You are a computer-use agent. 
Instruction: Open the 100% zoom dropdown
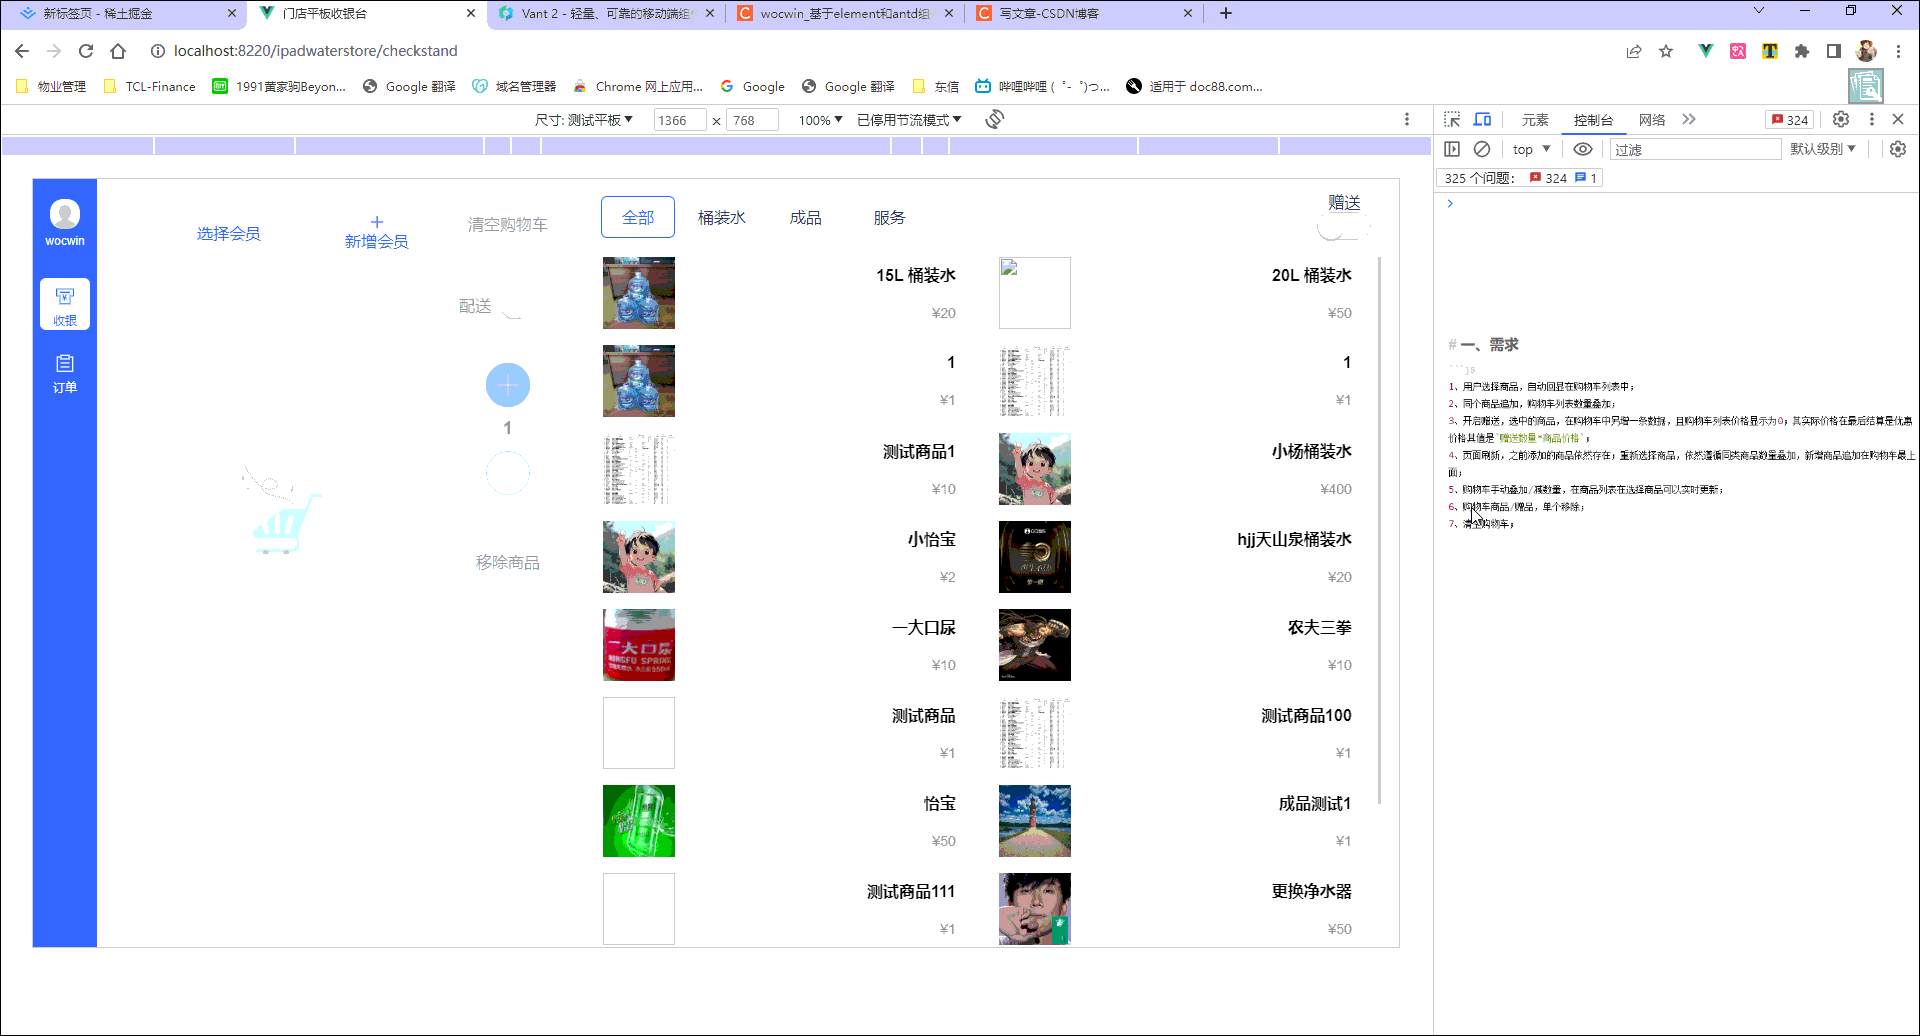pos(820,120)
